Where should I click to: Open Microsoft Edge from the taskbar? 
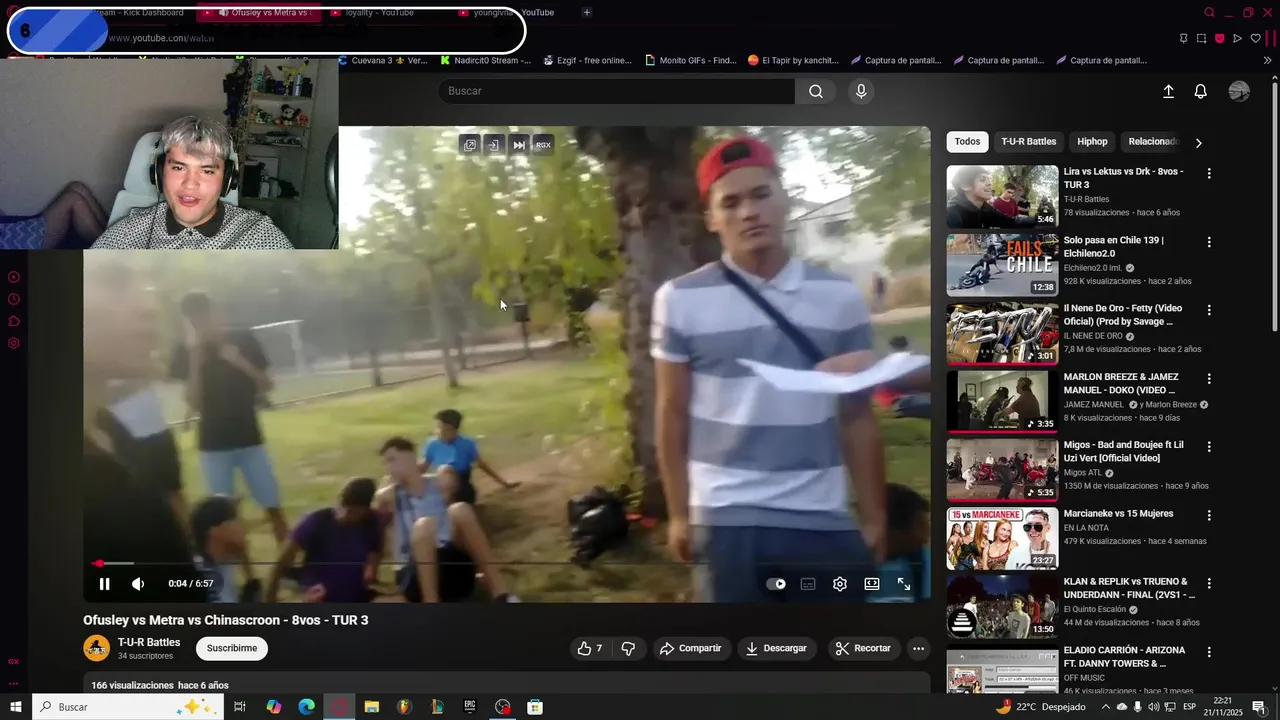point(306,707)
